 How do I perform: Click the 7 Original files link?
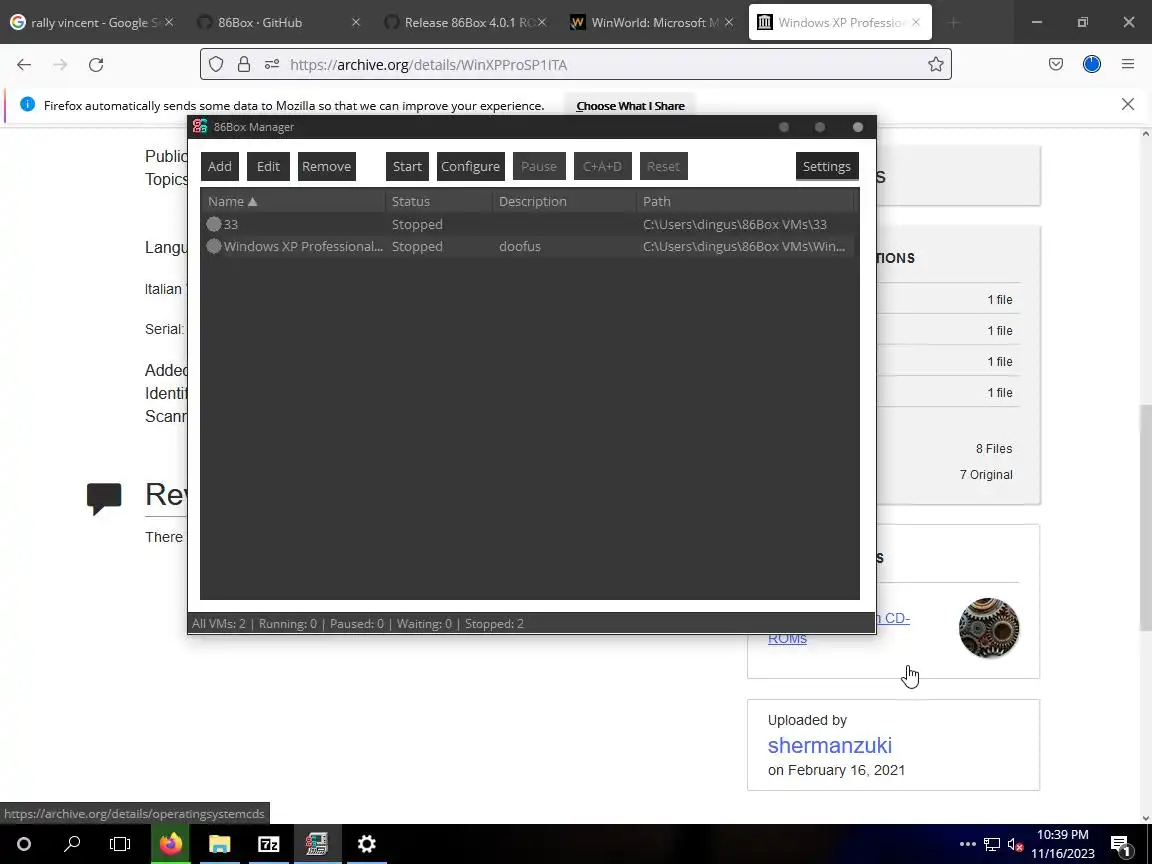pyautogui.click(x=986, y=475)
